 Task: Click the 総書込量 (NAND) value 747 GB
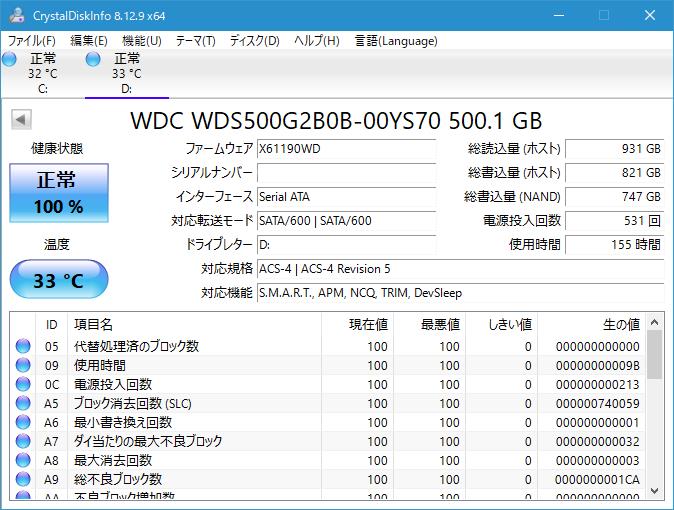click(x=615, y=197)
